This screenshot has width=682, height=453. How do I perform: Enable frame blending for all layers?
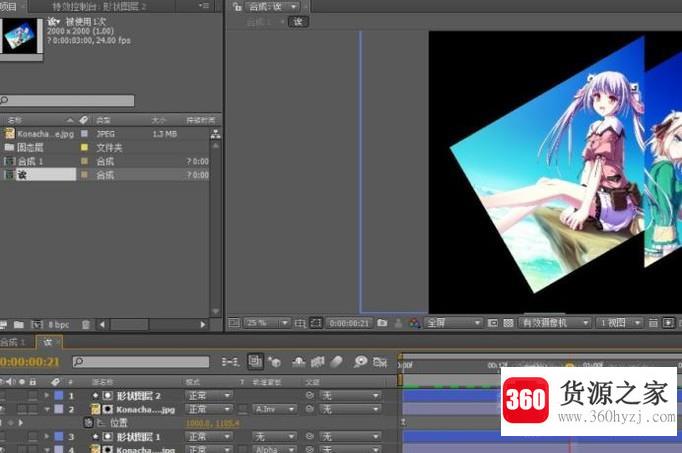pyautogui.click(x=318, y=362)
